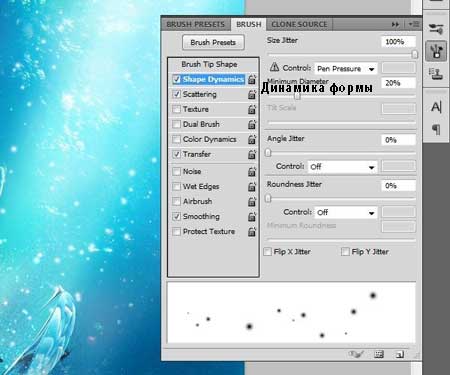Enable the Texture checkbox

coord(177,109)
